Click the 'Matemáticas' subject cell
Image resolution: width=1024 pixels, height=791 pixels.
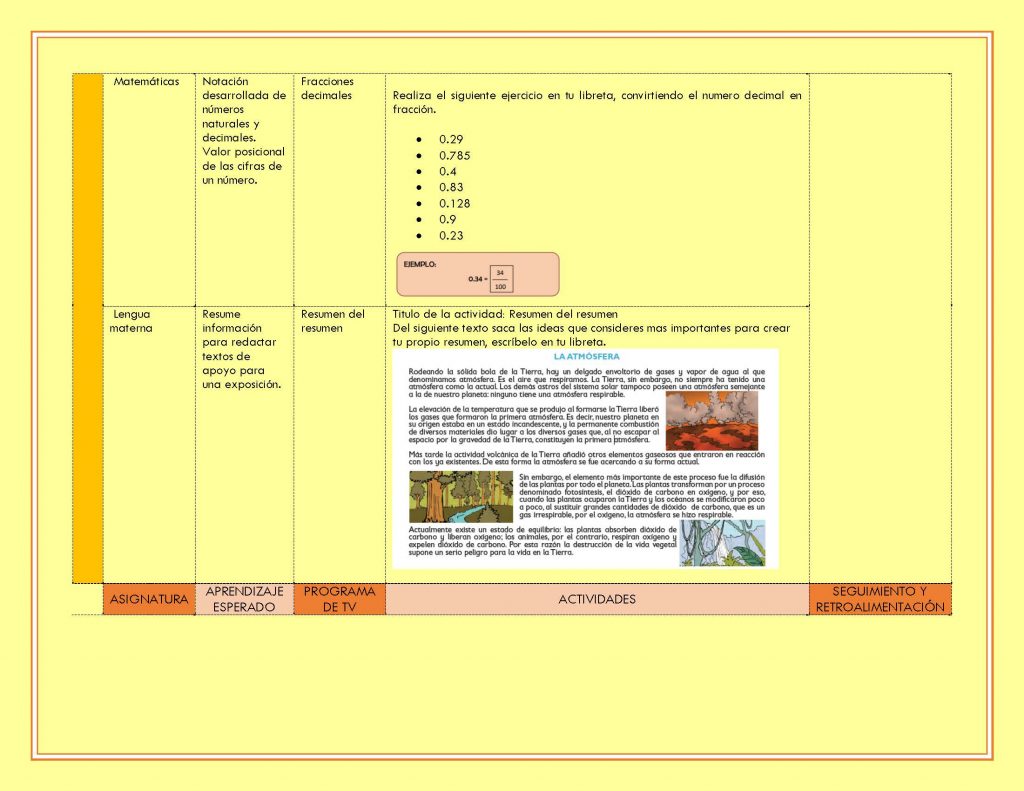tap(149, 189)
